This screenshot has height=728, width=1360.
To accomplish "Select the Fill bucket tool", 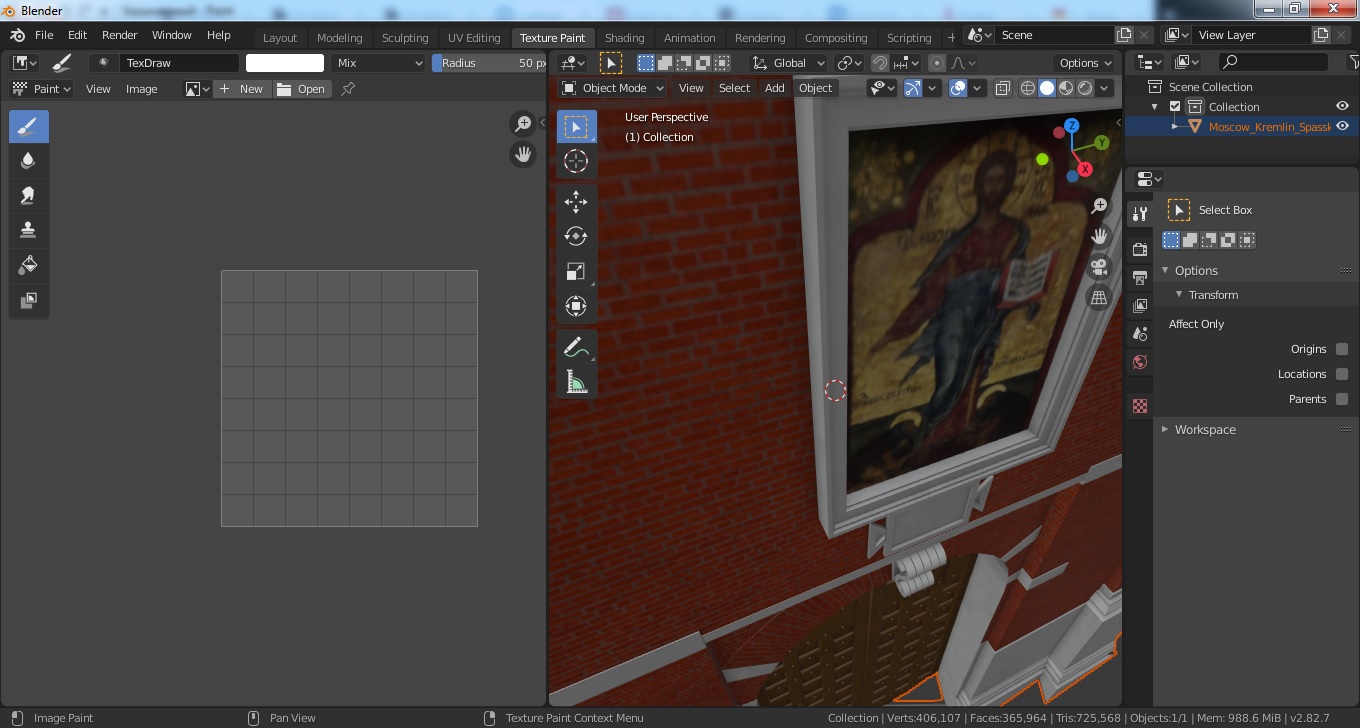I will coord(28,265).
